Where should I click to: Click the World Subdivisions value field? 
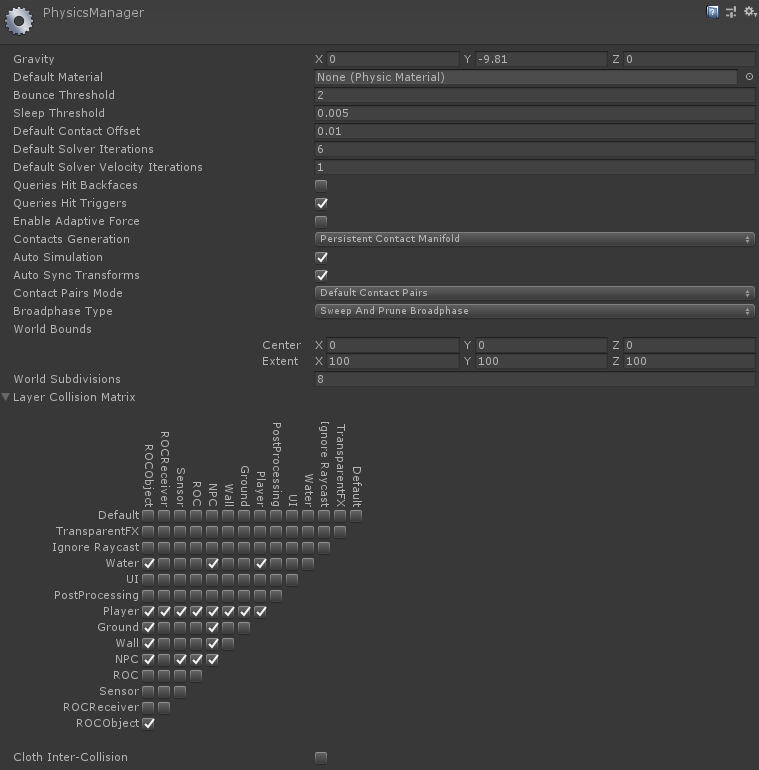click(535, 379)
